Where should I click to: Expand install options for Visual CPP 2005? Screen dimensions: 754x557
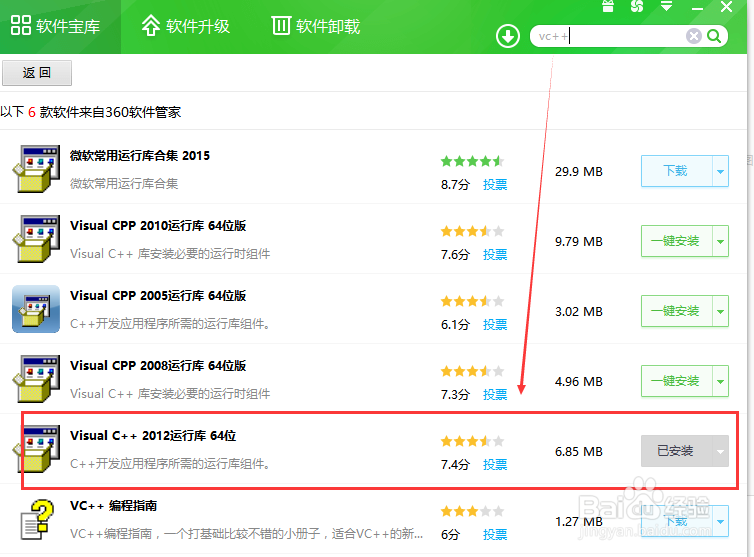(x=720, y=311)
